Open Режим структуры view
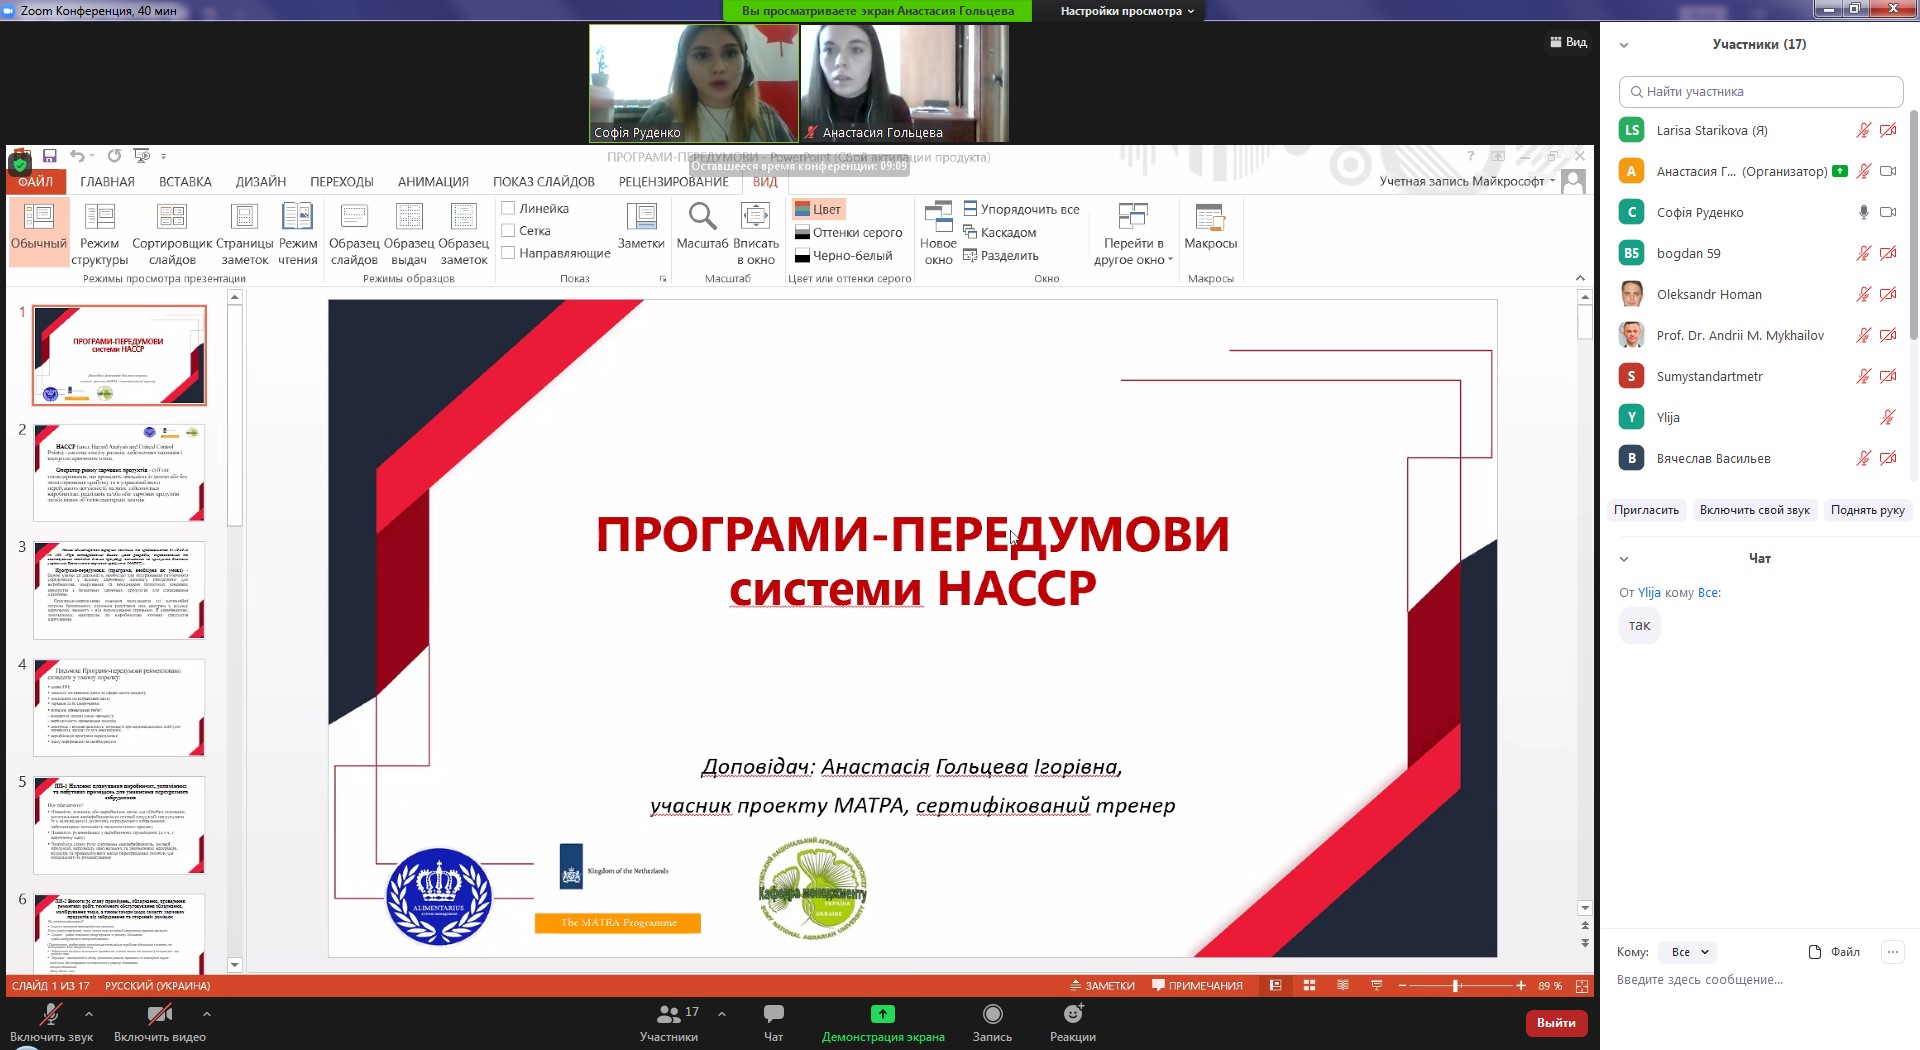This screenshot has width=1920, height=1050. click(x=99, y=233)
